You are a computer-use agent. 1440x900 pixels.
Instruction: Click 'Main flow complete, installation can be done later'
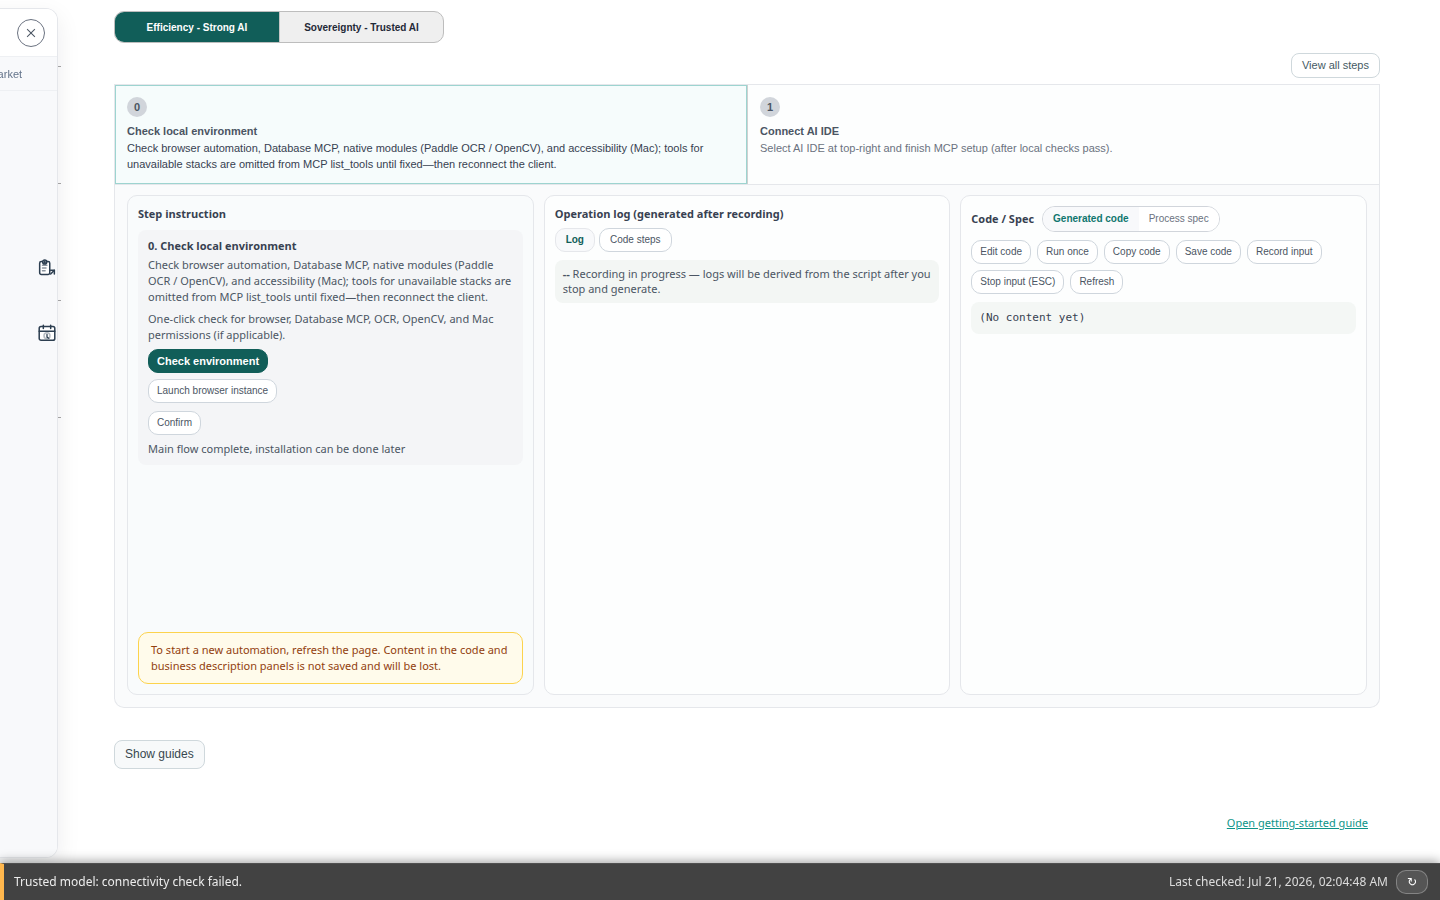[276, 450]
